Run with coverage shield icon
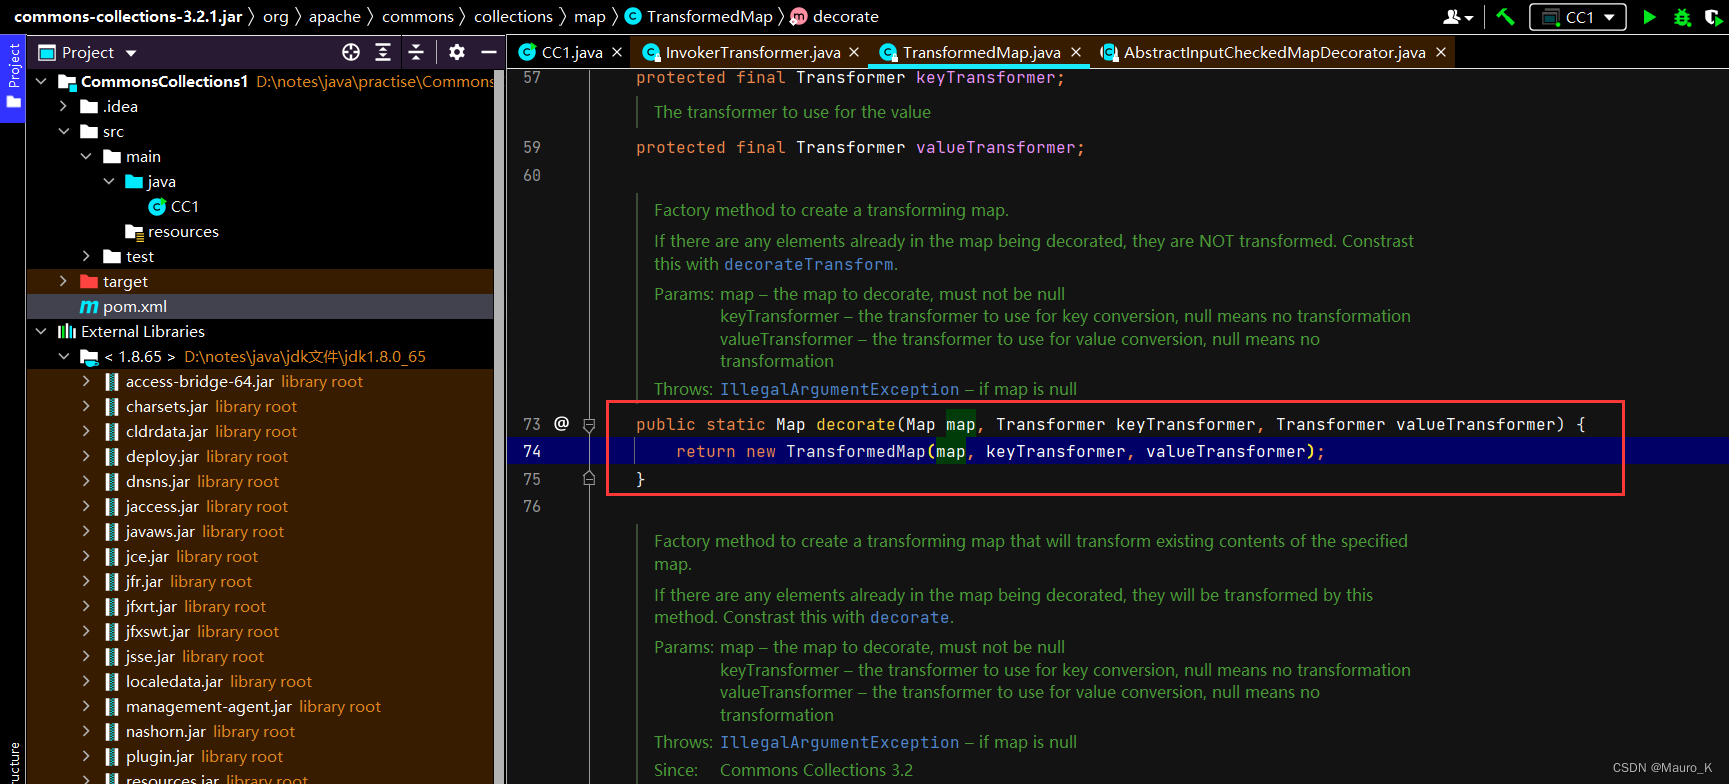 tap(1713, 17)
